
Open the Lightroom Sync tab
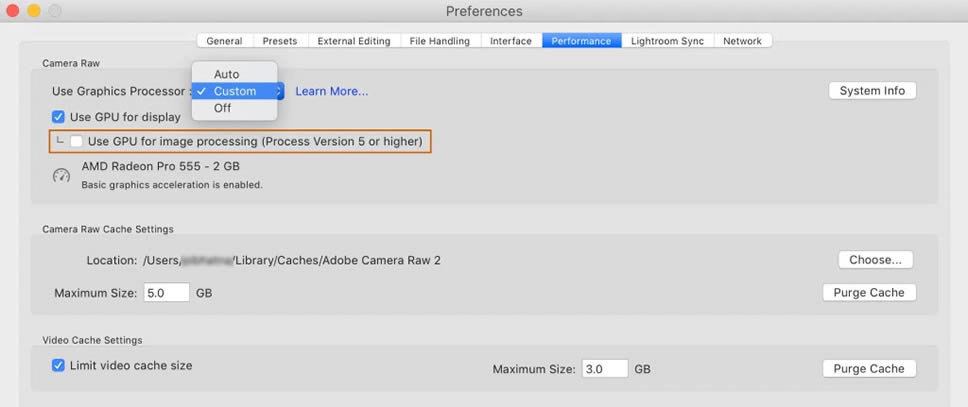[x=667, y=41]
